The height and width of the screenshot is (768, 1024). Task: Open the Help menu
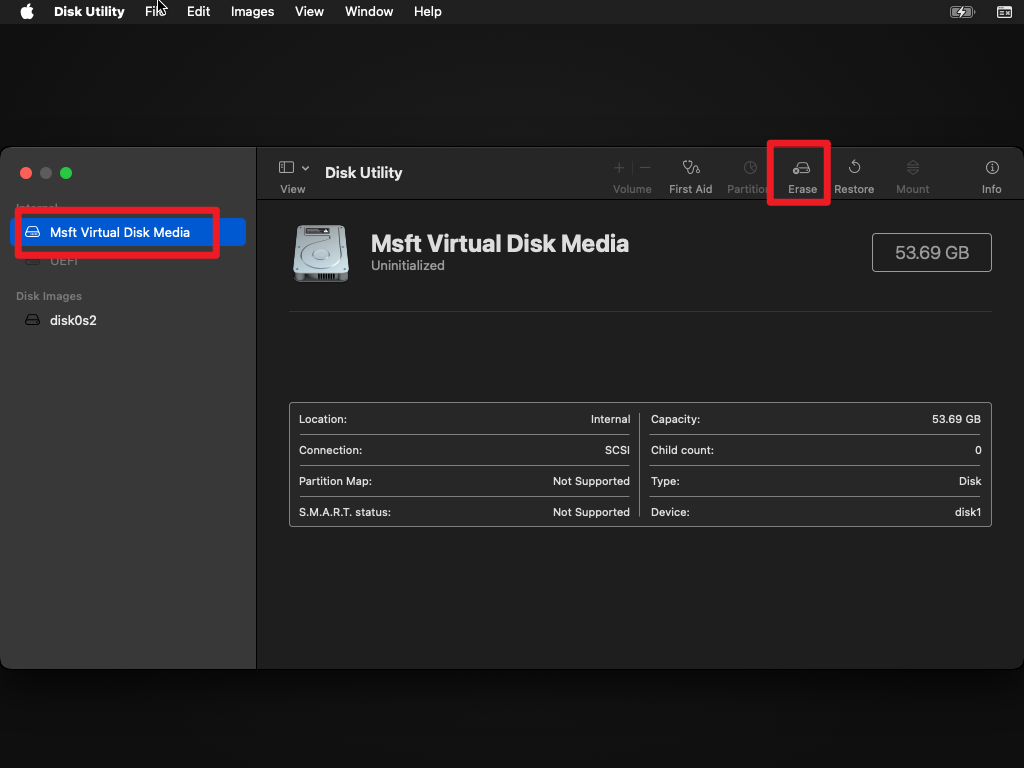pyautogui.click(x=428, y=12)
